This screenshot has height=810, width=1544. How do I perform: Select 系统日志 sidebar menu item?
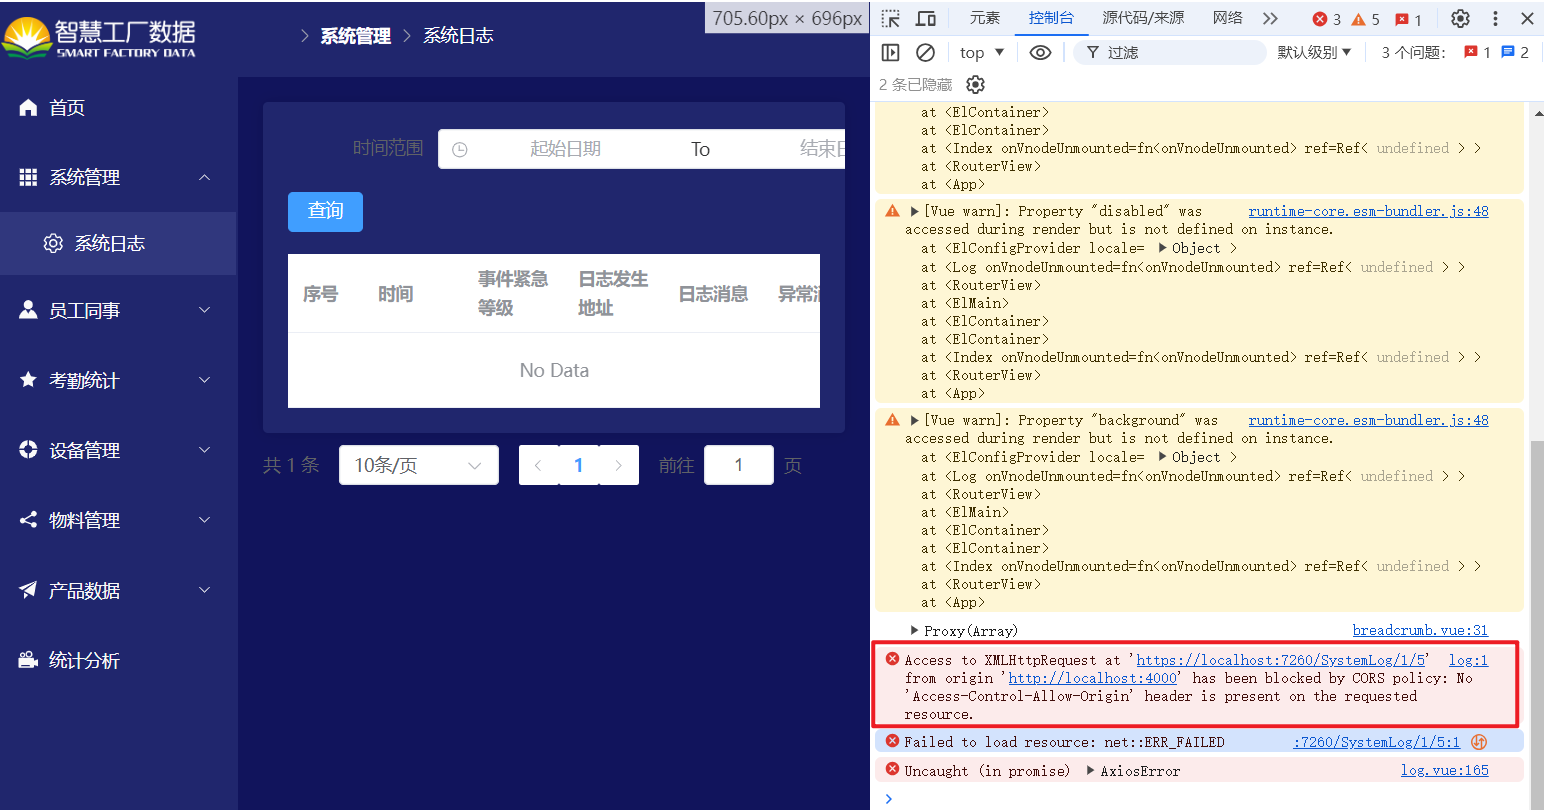click(118, 243)
